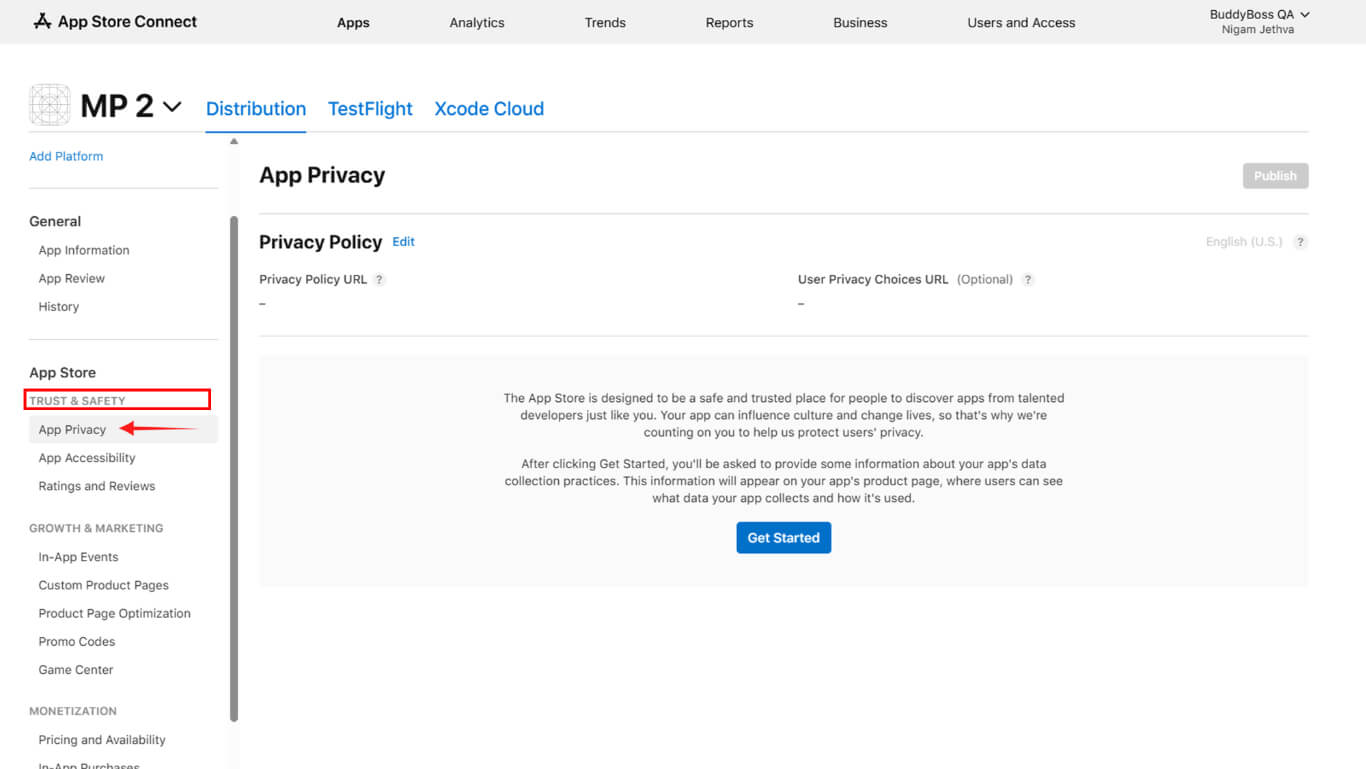Click the sidebar vertical scrollbar

point(234,468)
